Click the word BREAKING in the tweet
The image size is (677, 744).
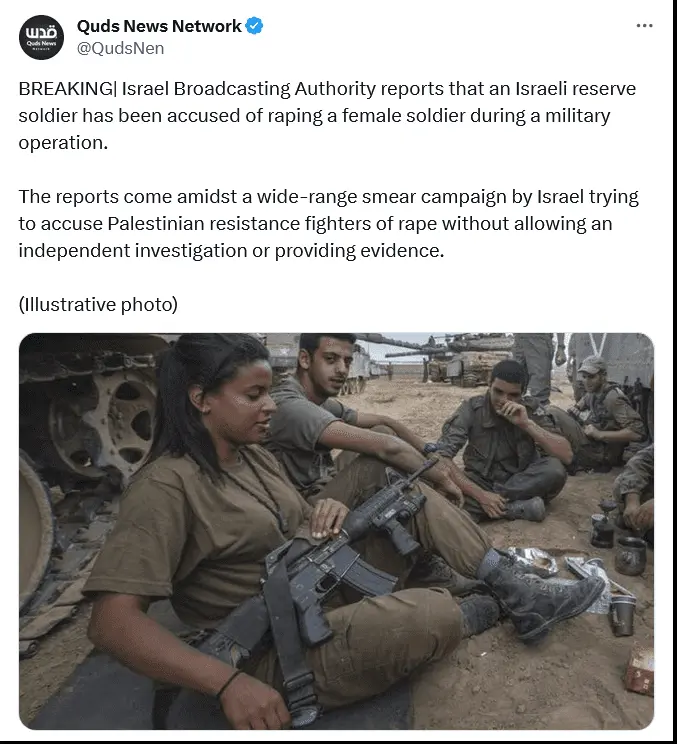point(65,89)
